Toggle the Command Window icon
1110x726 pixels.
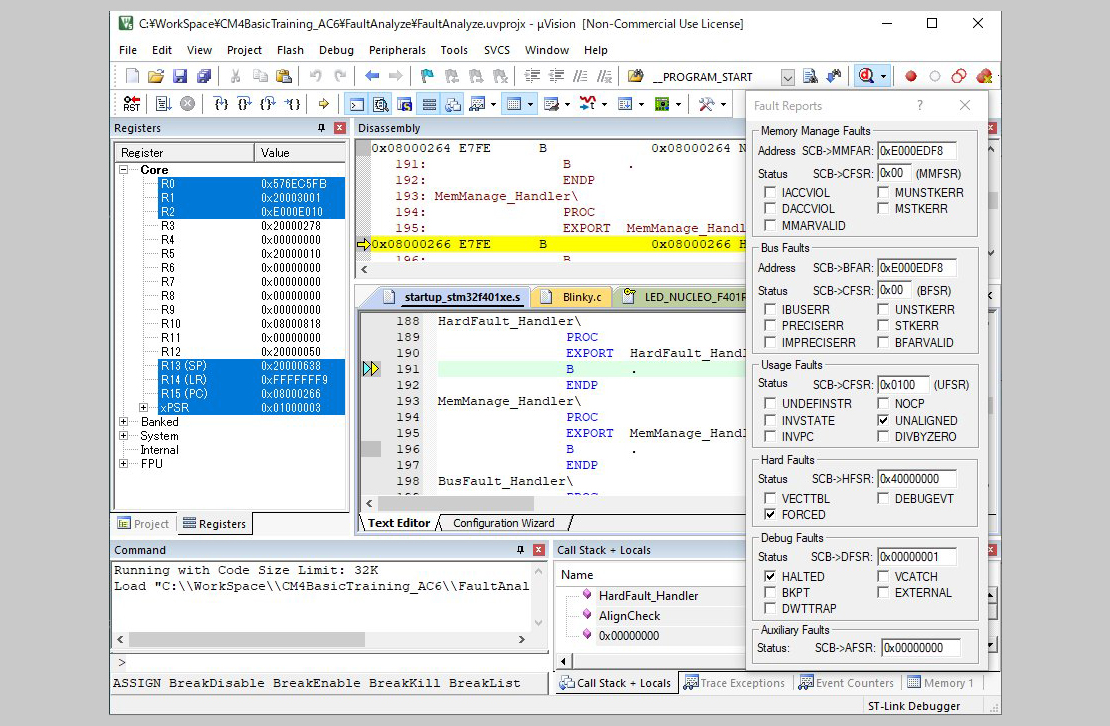pos(357,105)
